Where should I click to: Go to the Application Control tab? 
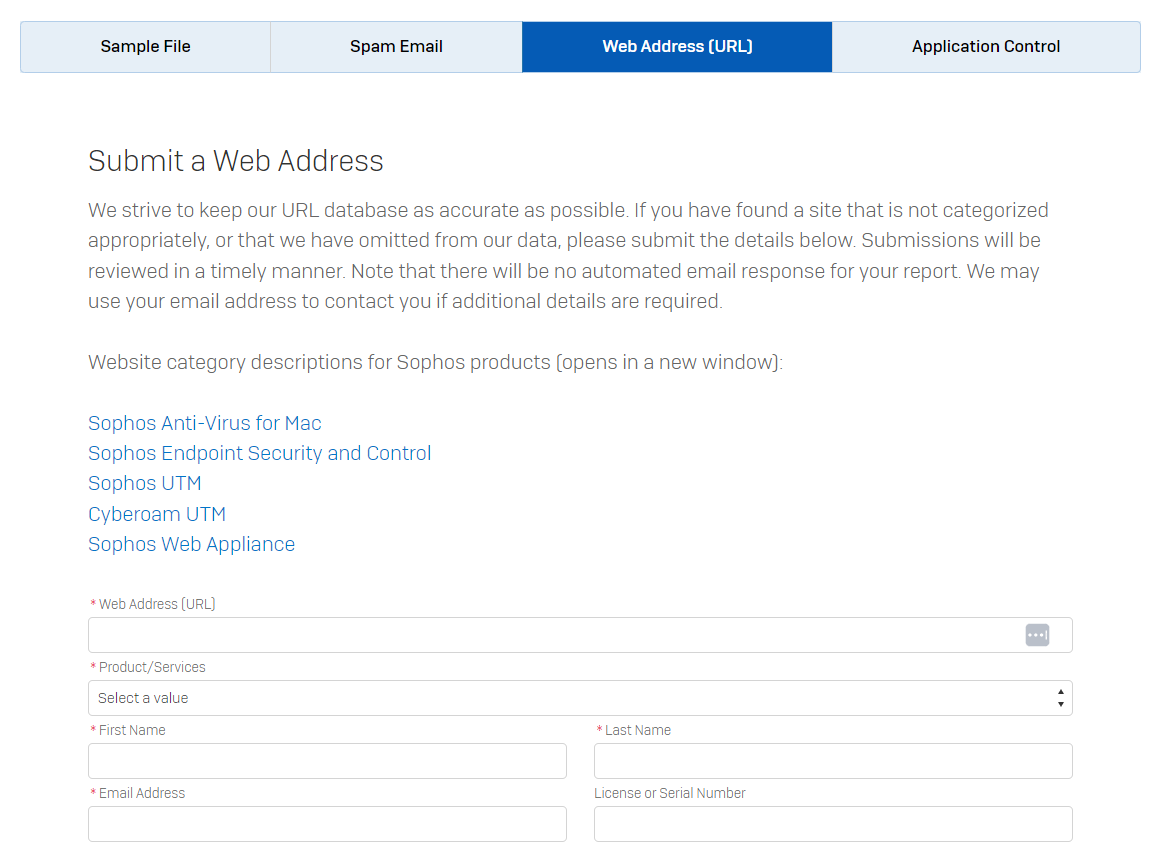point(986,47)
